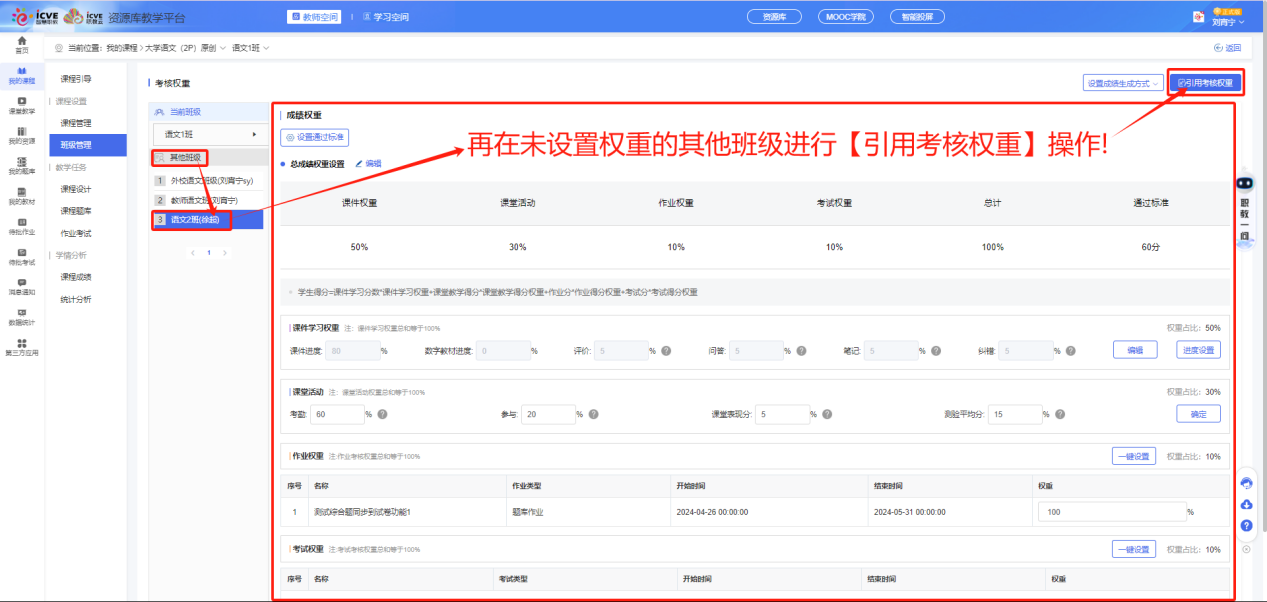Click the help icon next to 考勤 percentage
The width and height of the screenshot is (1267, 602).
pos(382,414)
